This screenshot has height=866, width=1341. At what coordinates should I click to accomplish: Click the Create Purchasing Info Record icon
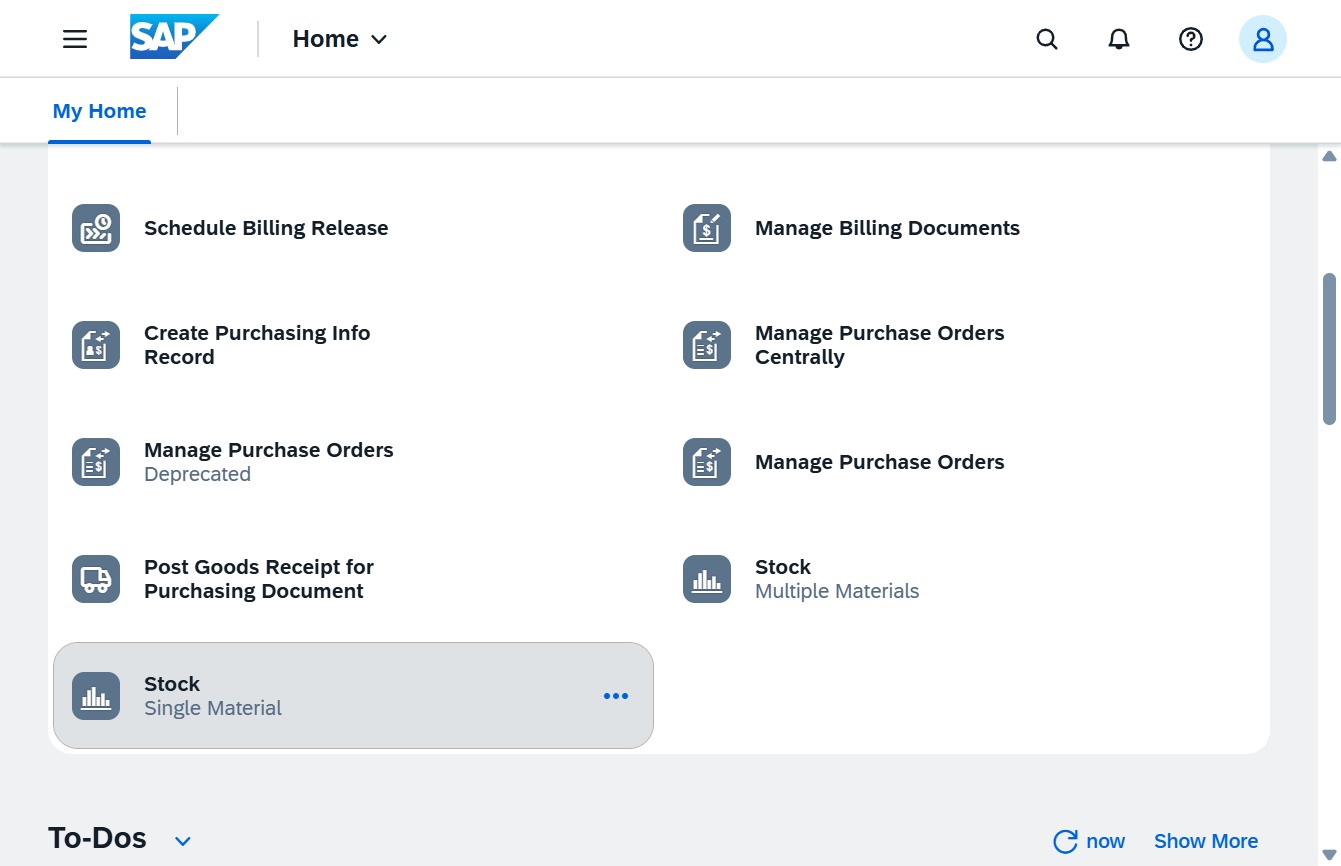(96, 345)
